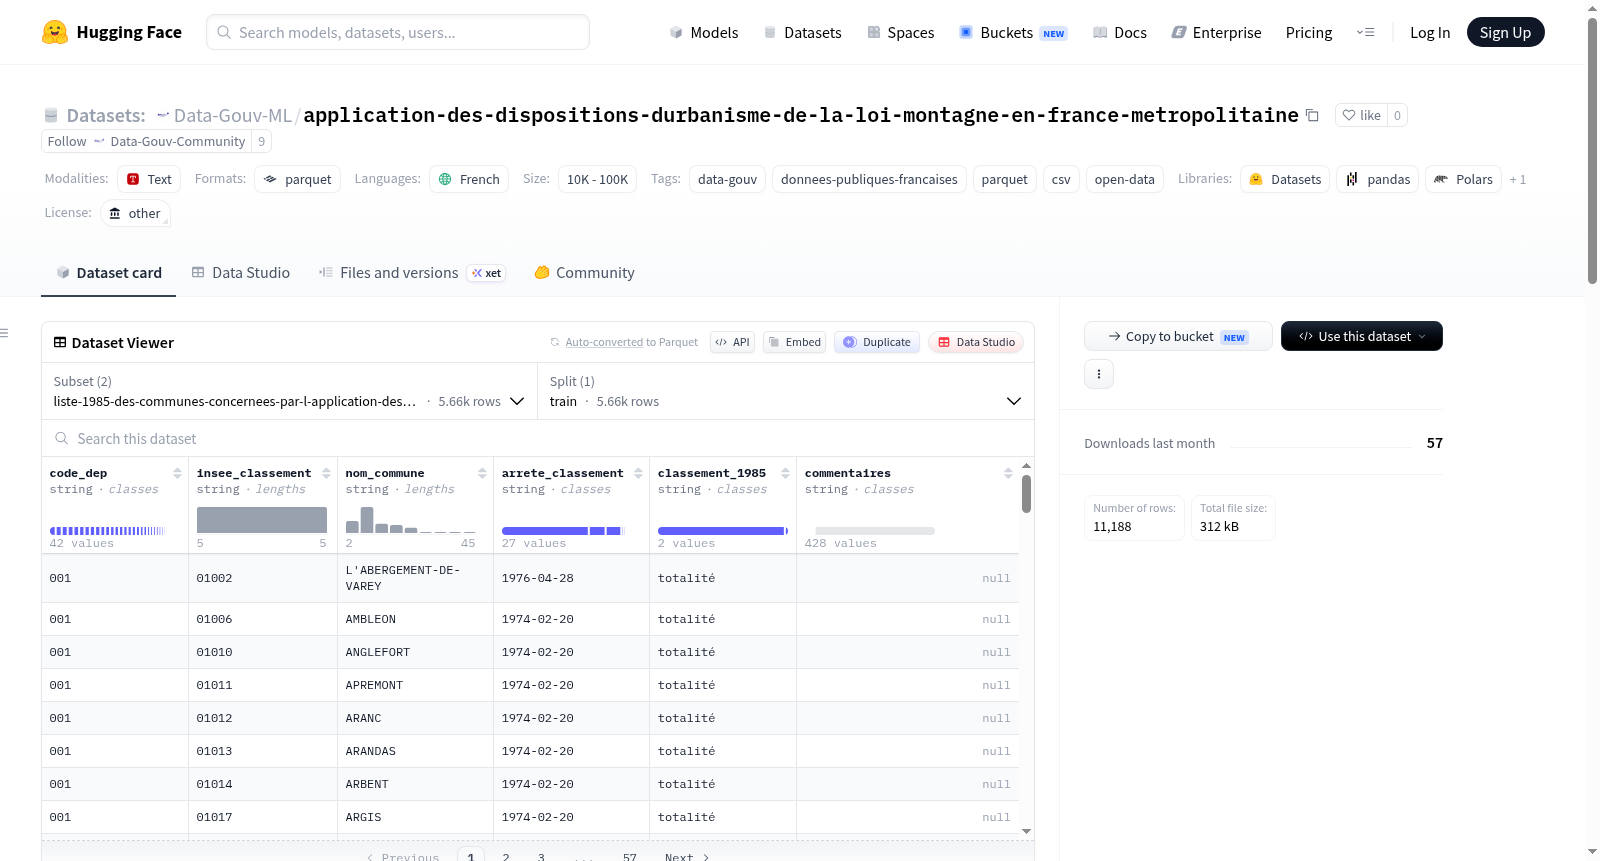Select the data-gouv tag

point(727,179)
